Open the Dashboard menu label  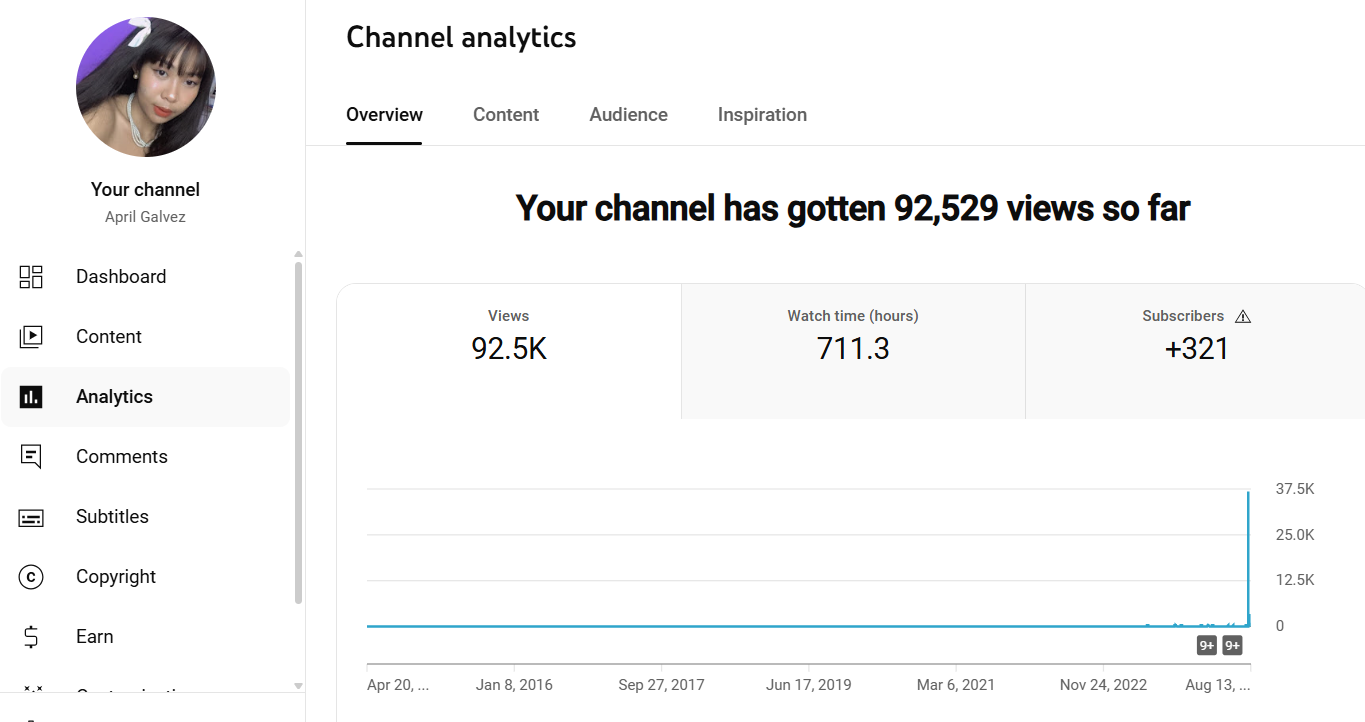tap(121, 277)
